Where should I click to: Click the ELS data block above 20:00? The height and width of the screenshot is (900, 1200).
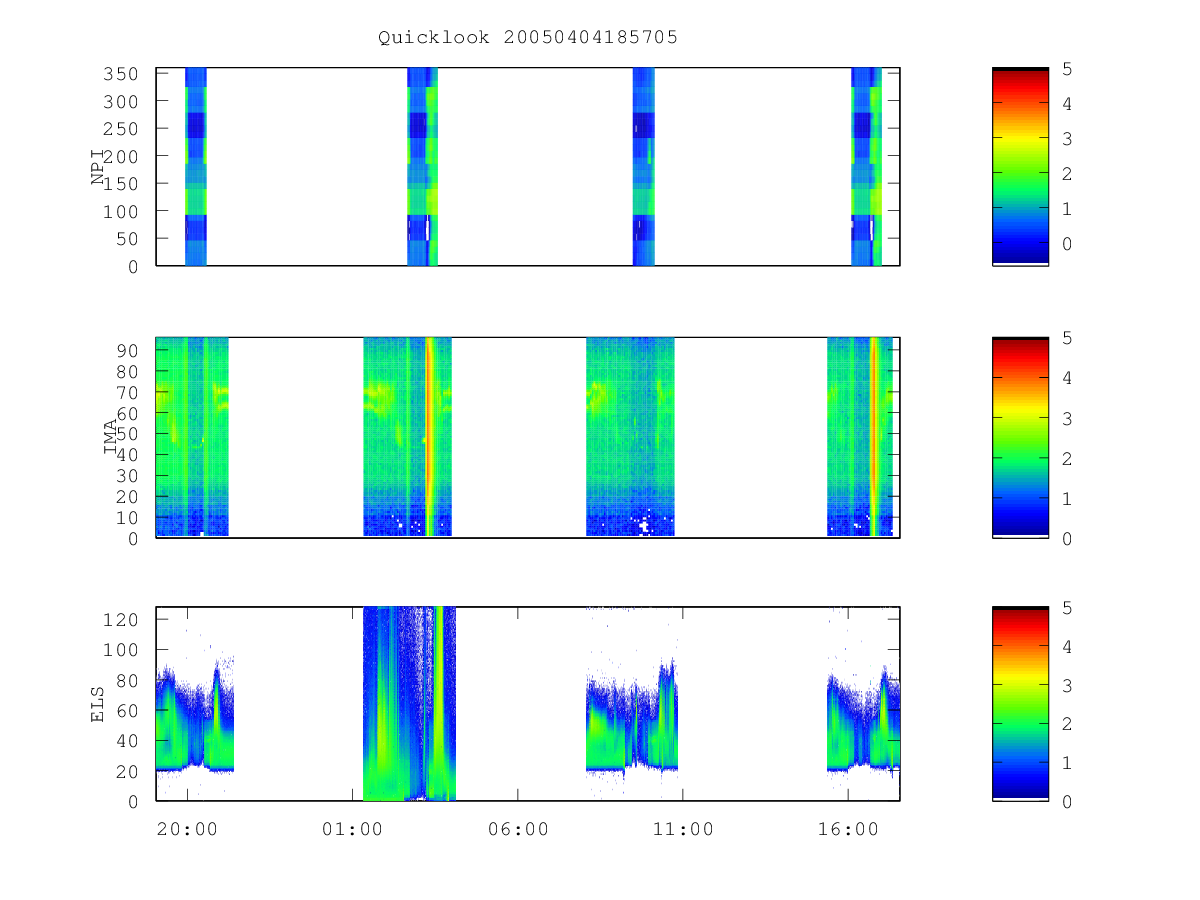point(195,720)
